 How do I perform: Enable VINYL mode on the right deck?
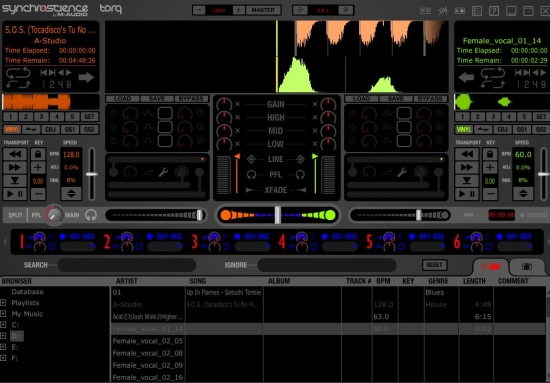(x=464, y=129)
